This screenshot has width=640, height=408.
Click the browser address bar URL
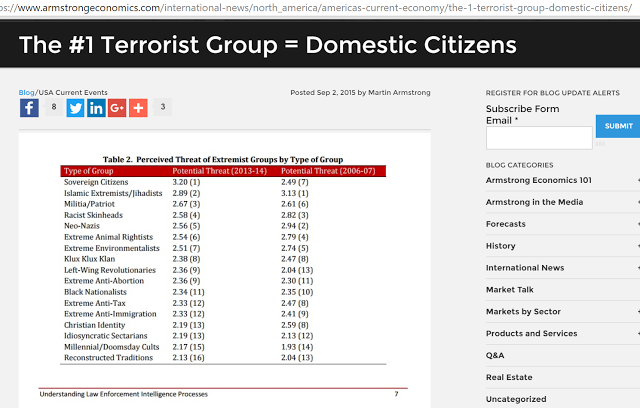[x=316, y=7]
